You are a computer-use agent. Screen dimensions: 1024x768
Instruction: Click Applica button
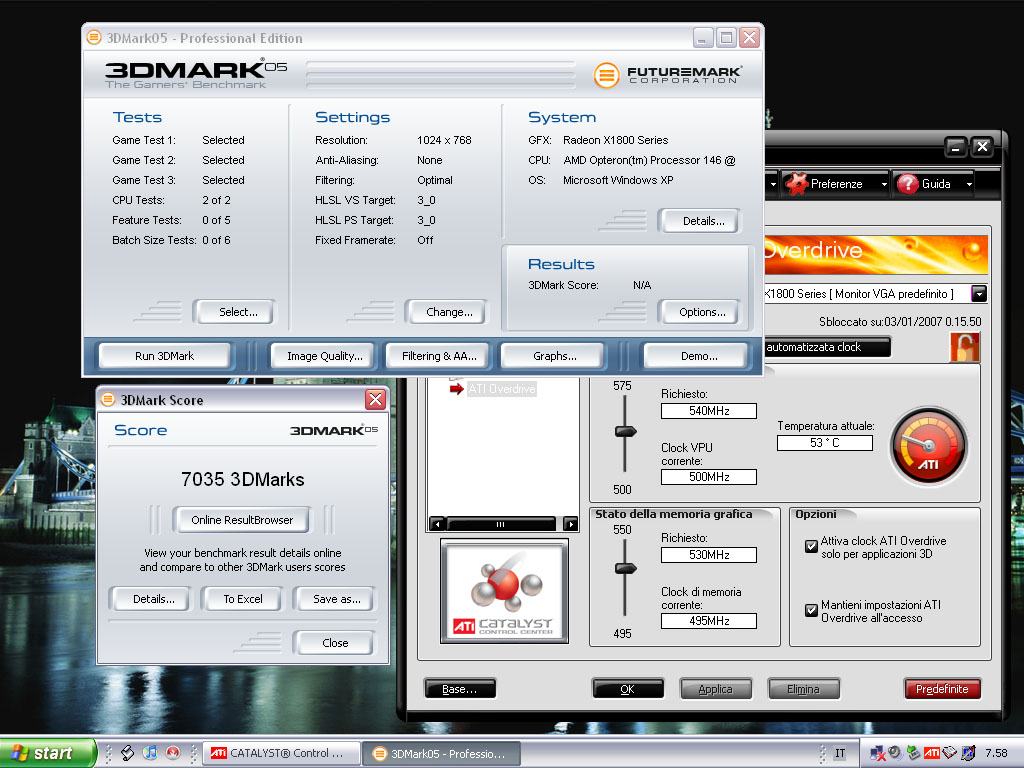(716, 689)
